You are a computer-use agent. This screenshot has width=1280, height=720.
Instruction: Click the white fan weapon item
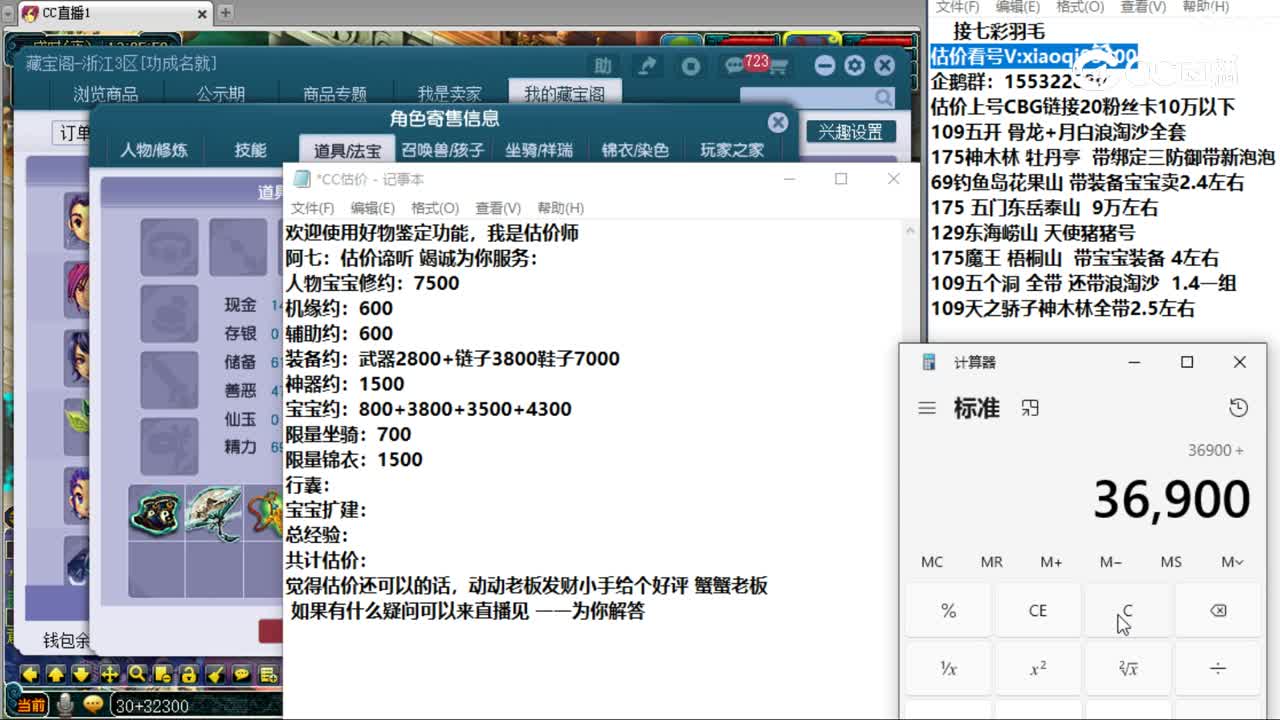click(213, 511)
